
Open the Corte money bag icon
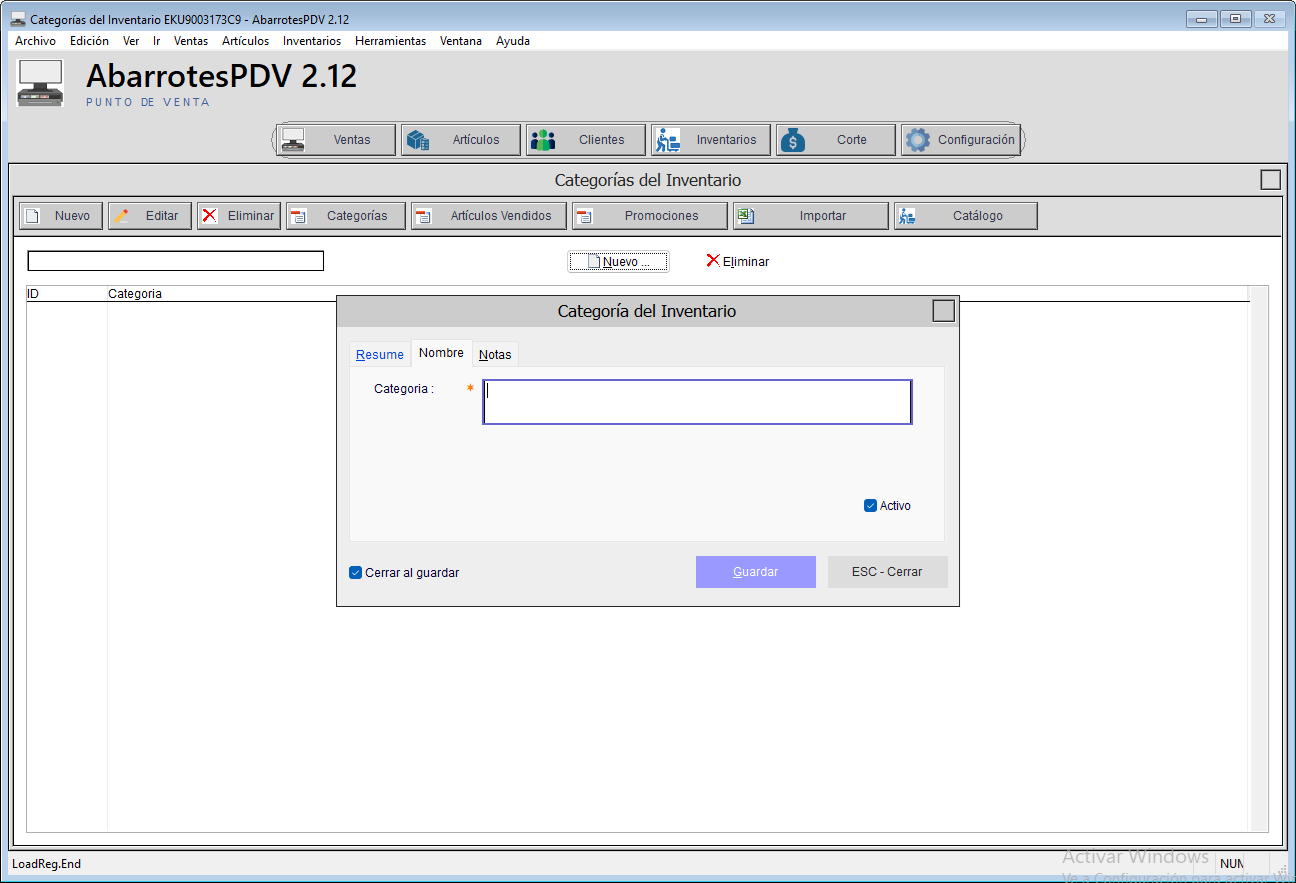(x=792, y=140)
